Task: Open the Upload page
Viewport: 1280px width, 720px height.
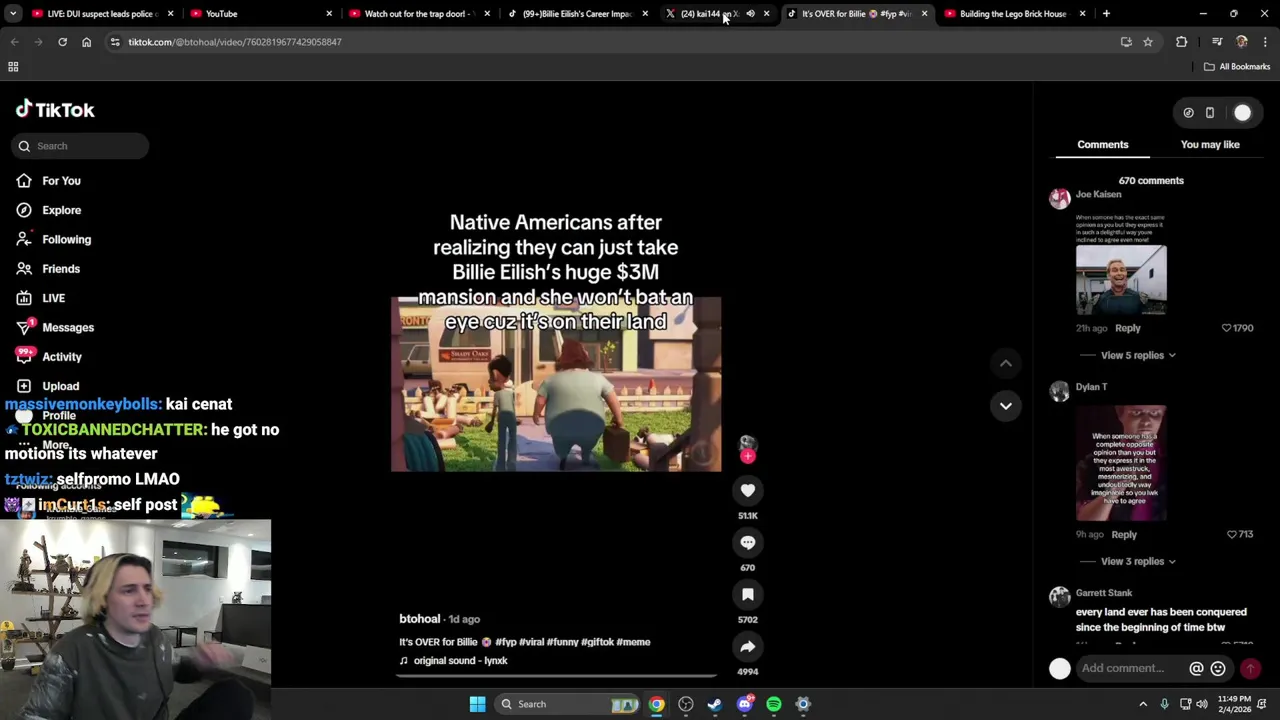Action: 60,386
